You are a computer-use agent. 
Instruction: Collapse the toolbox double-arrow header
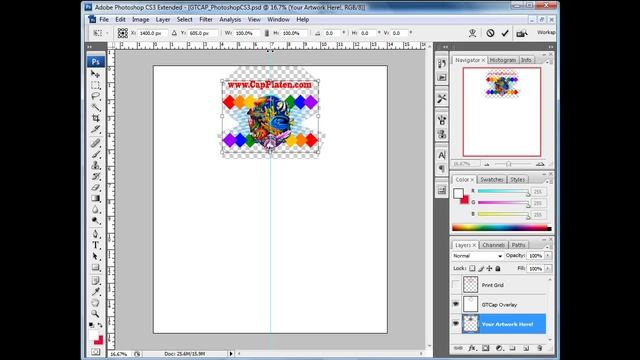click(90, 47)
